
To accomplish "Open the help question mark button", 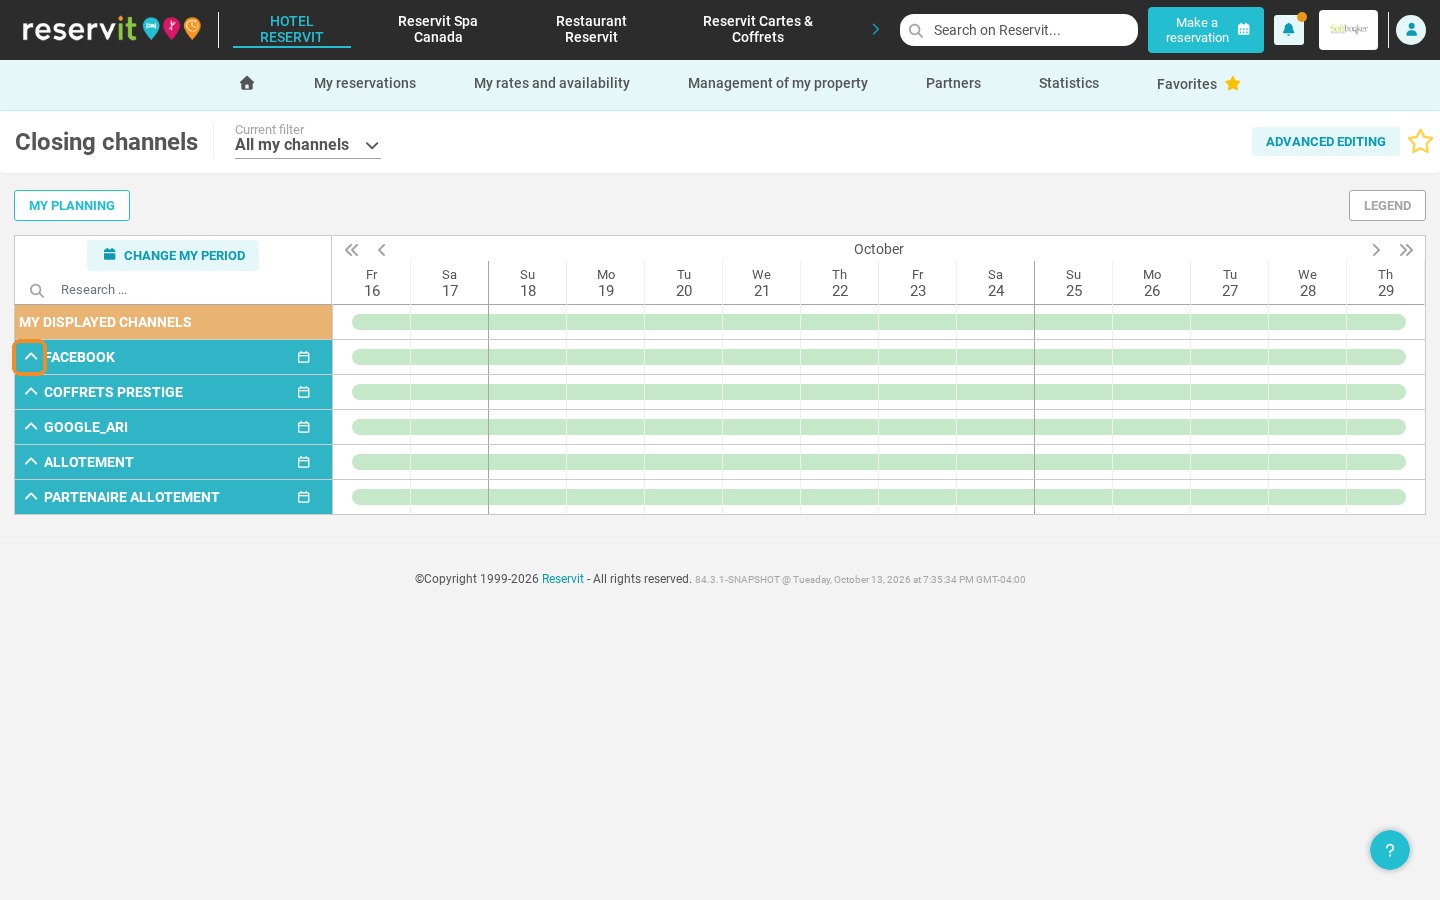I will [x=1390, y=850].
